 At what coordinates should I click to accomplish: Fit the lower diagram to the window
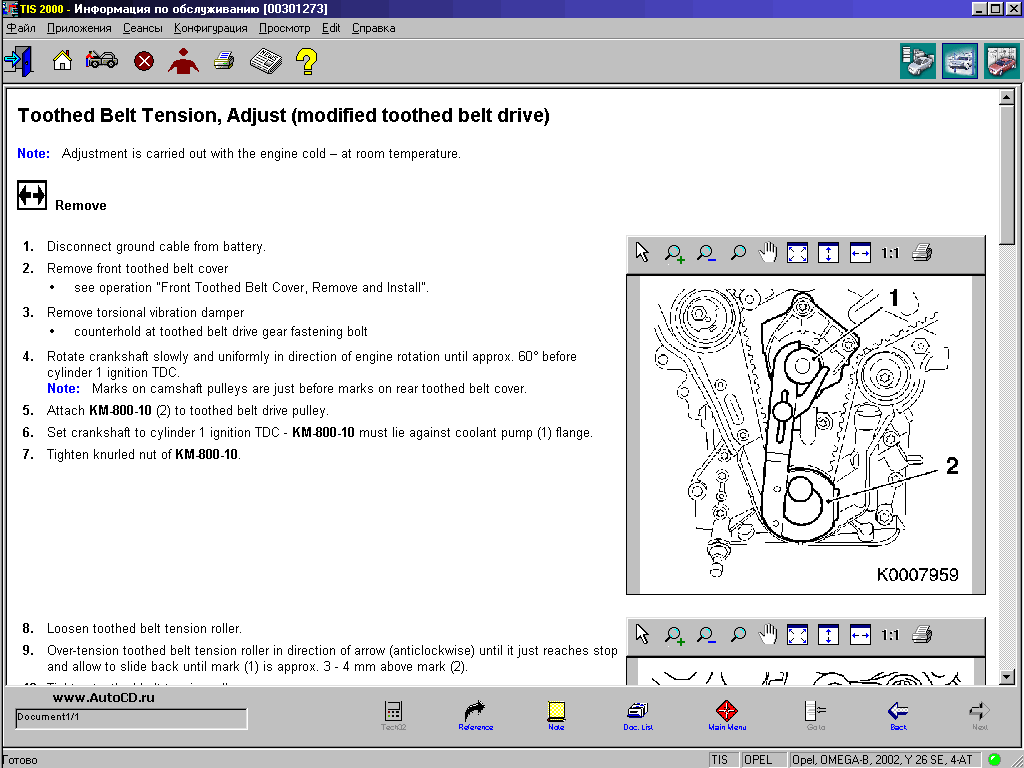pyautogui.click(x=797, y=635)
